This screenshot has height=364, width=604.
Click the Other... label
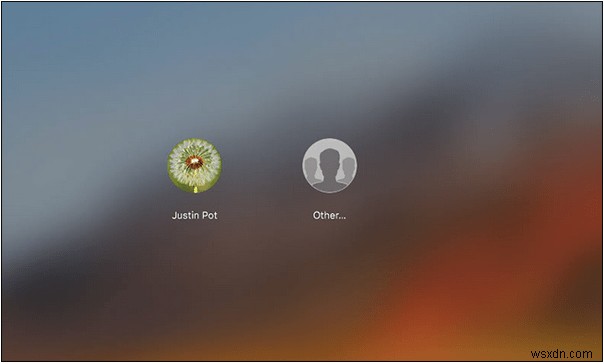pyautogui.click(x=329, y=215)
